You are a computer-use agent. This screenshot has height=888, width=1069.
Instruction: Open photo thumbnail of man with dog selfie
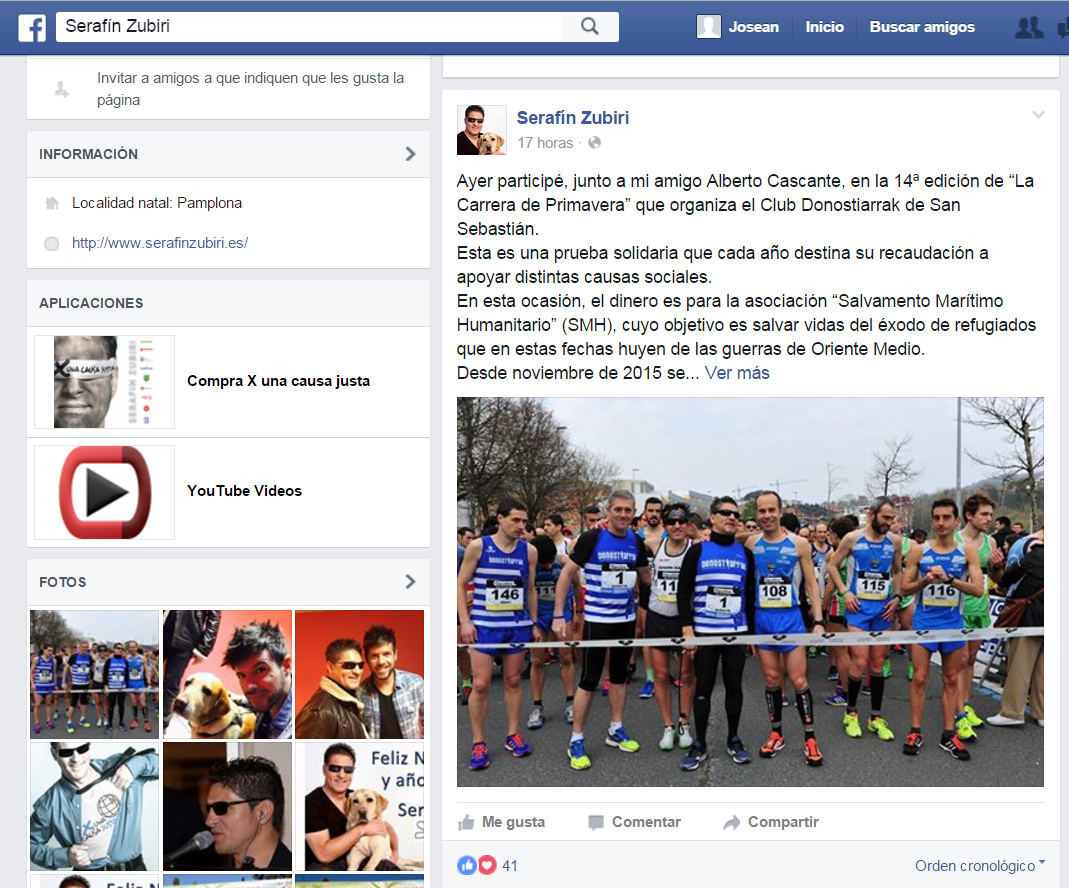point(227,674)
